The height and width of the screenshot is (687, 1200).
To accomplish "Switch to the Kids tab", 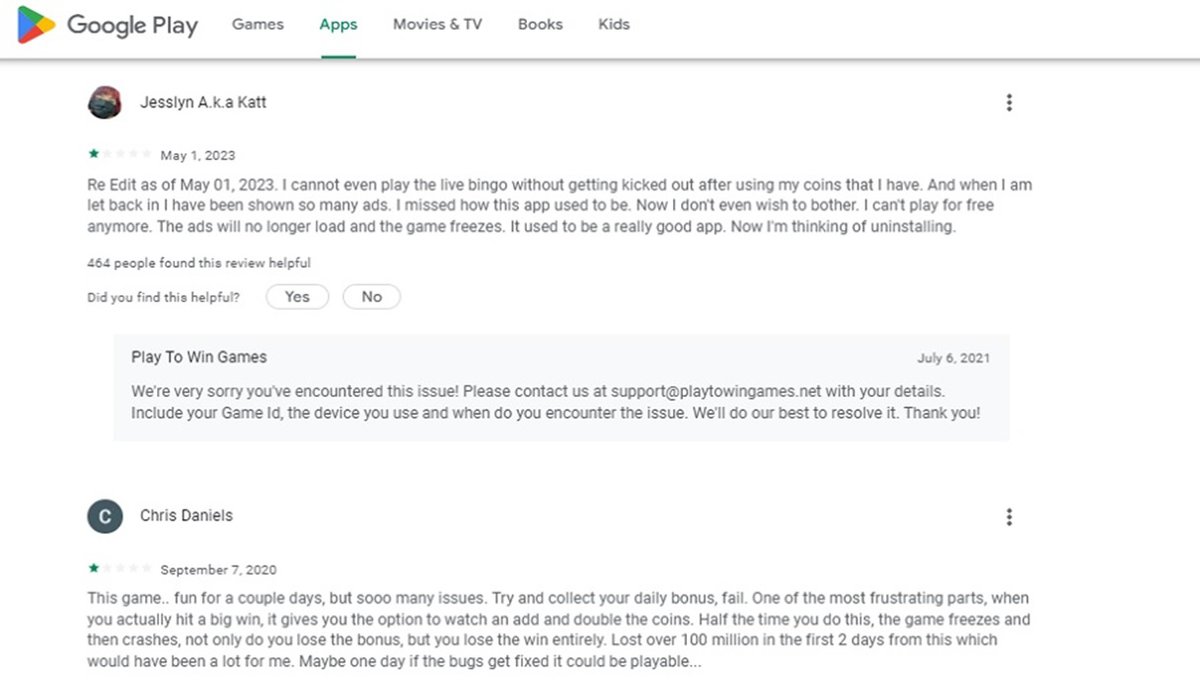I will click(614, 24).
